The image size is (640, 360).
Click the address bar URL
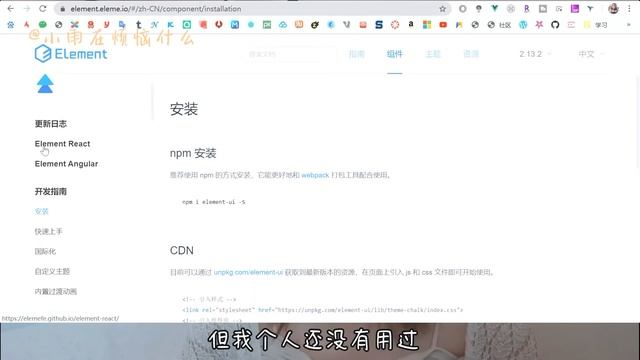click(x=156, y=9)
